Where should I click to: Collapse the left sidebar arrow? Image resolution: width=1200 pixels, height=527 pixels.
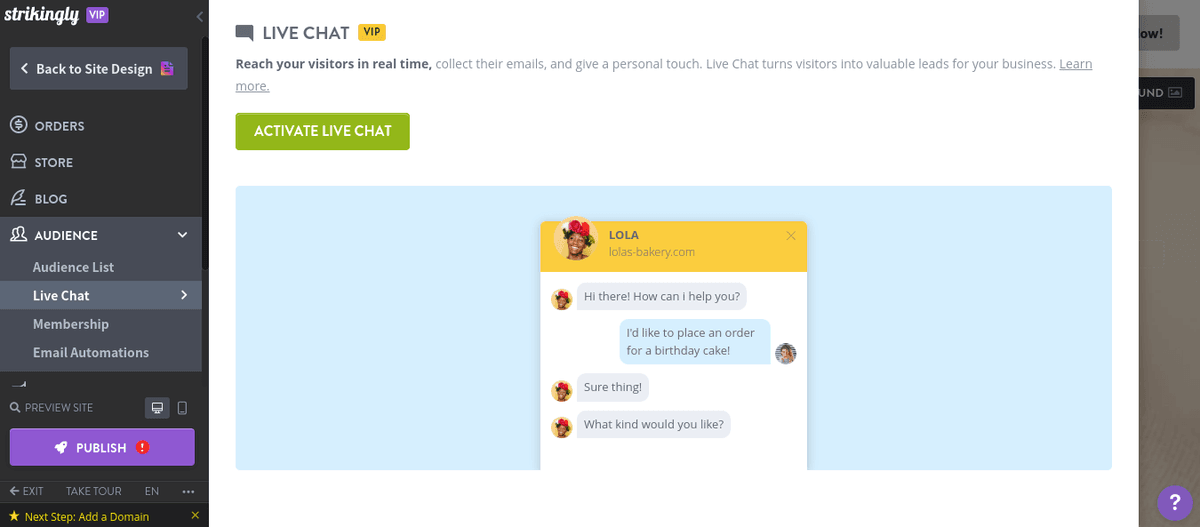pyautogui.click(x=199, y=16)
